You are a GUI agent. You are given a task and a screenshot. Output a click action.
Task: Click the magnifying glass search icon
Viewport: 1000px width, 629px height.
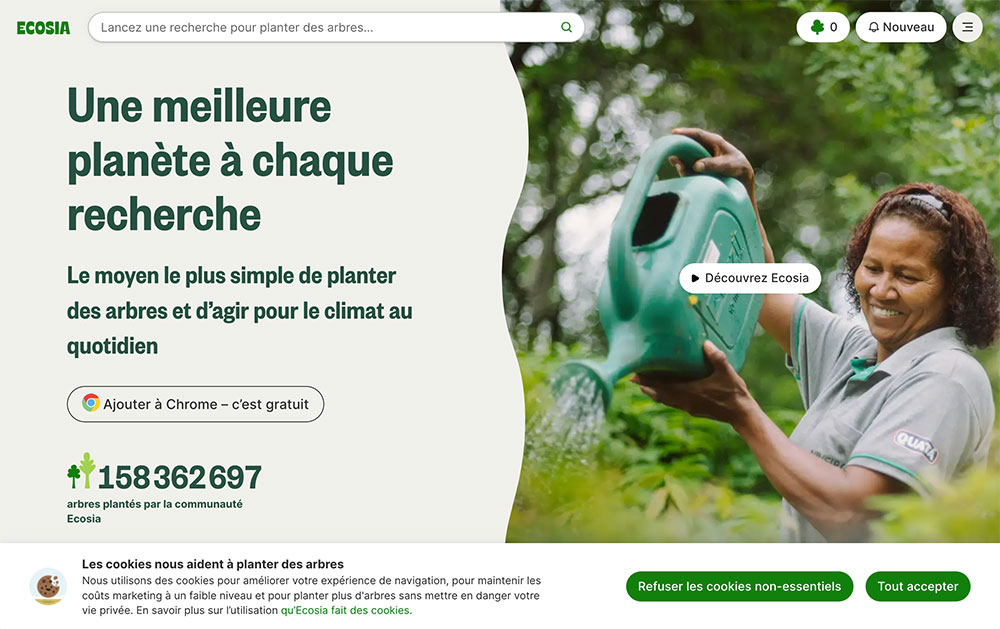566,27
